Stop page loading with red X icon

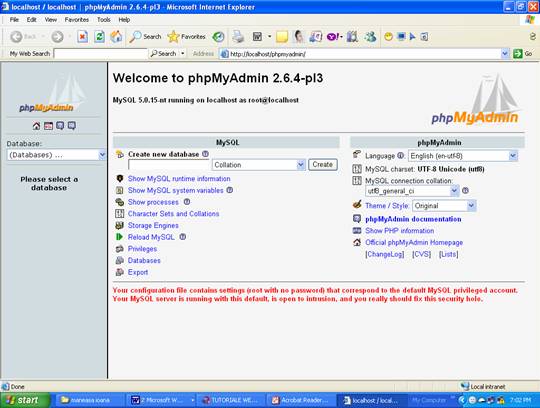82,36
